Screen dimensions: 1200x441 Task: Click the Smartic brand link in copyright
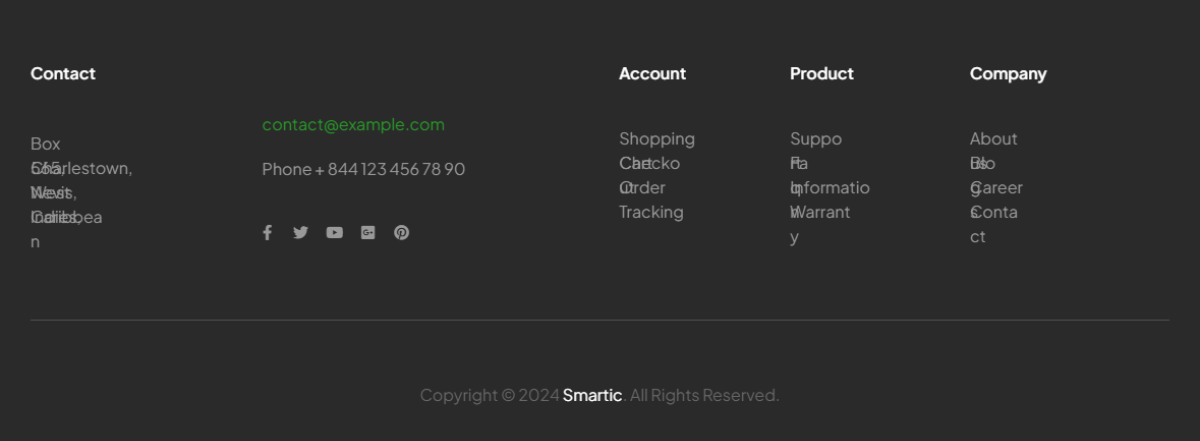pos(592,395)
